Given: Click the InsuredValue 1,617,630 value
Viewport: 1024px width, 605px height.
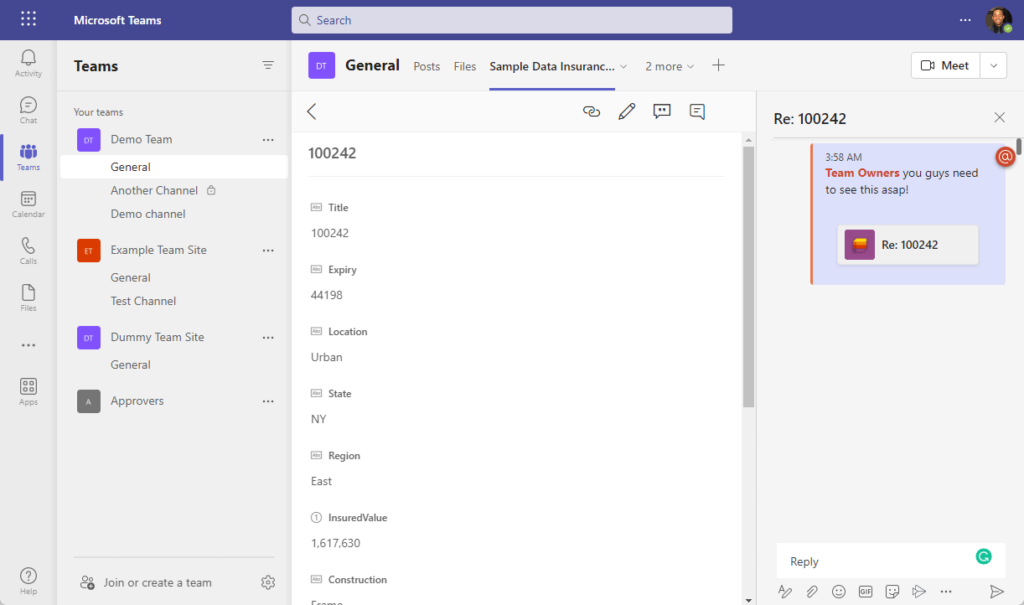Looking at the screenshot, I should point(335,544).
